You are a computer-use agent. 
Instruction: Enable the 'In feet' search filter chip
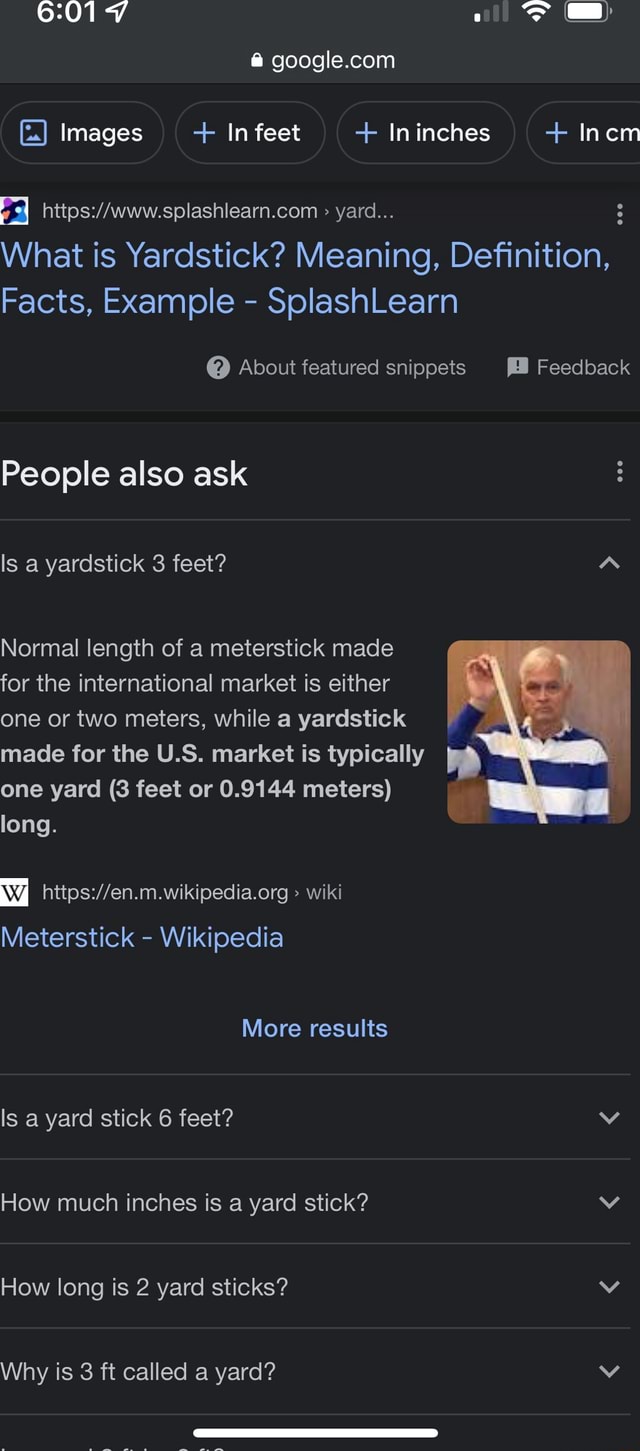click(249, 132)
